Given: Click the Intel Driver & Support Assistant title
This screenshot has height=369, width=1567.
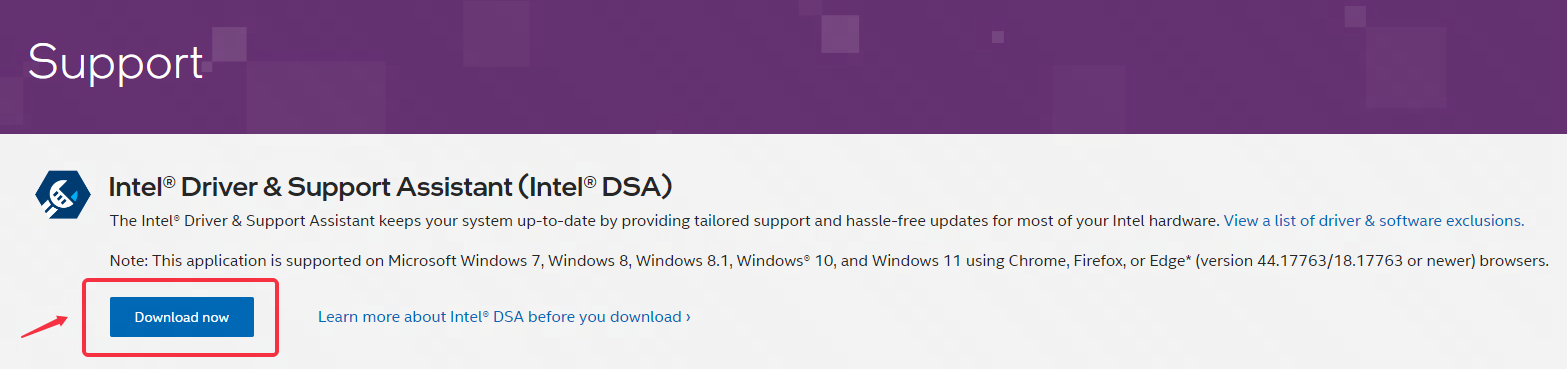Looking at the screenshot, I should click(390, 187).
